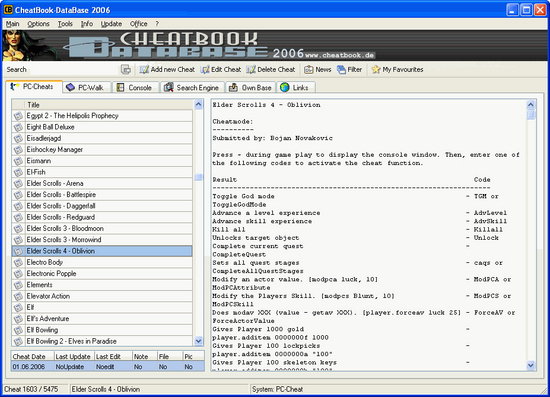Click the www.cheatbook.de banner link
Viewport: 550px width, 397px height.
[x=339, y=55]
